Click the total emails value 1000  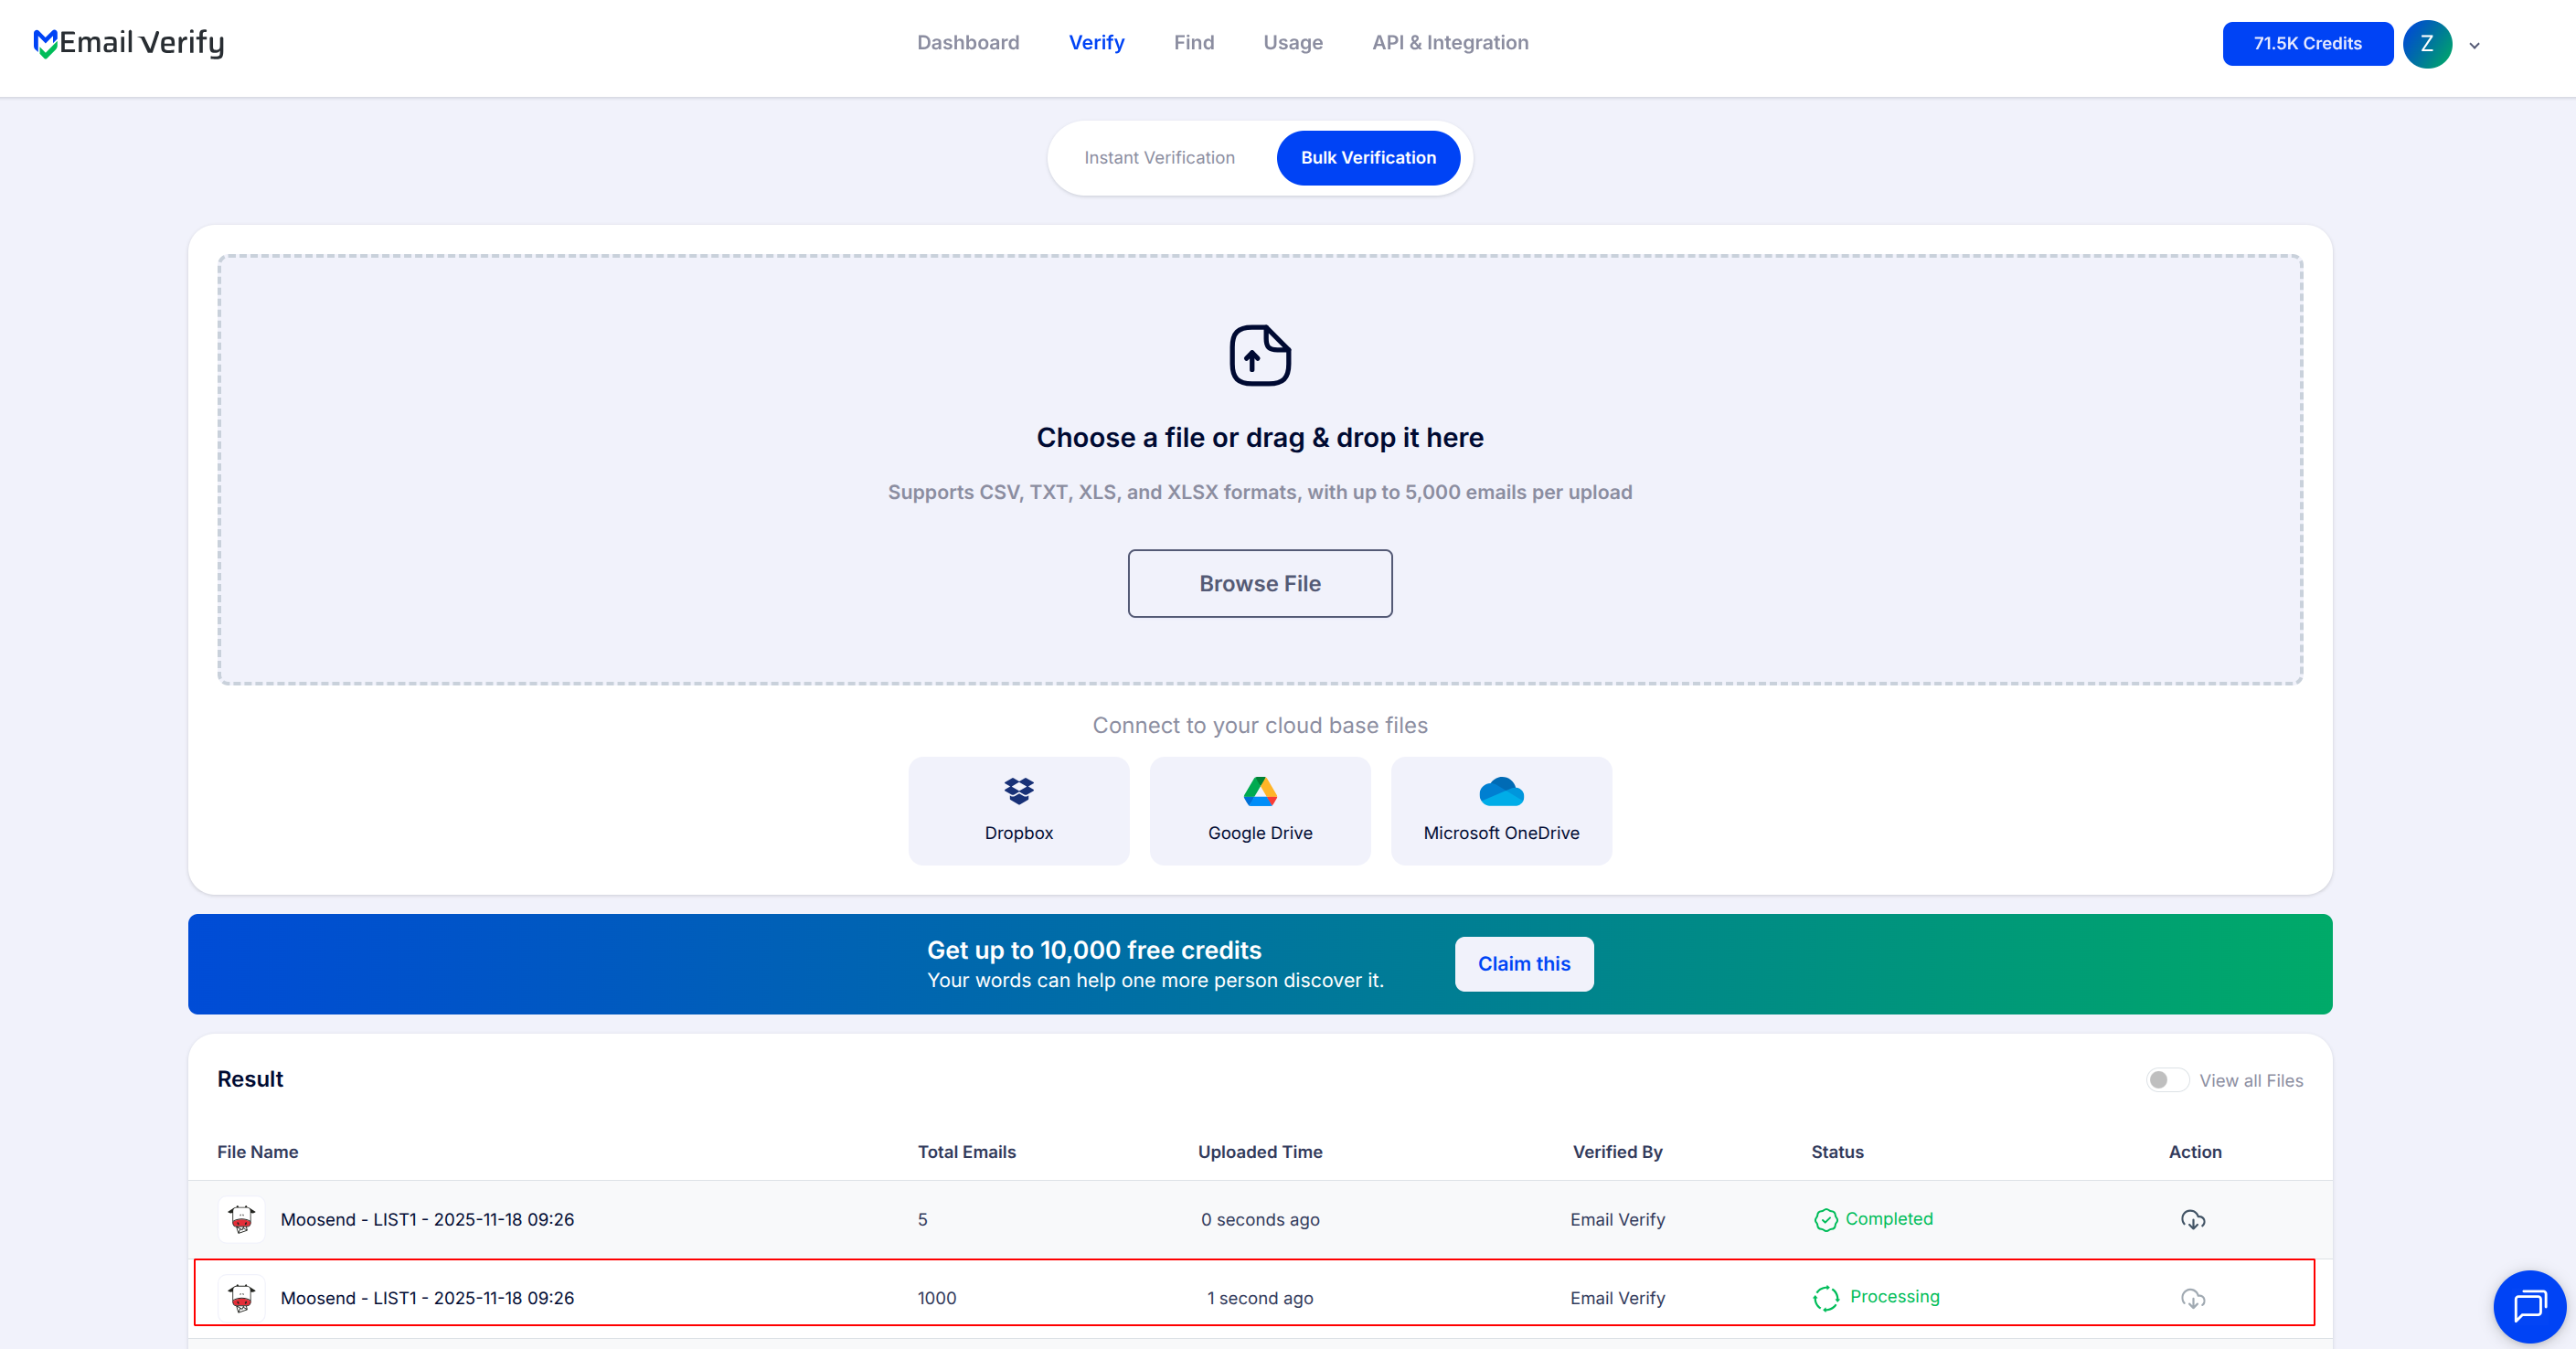pos(937,1298)
